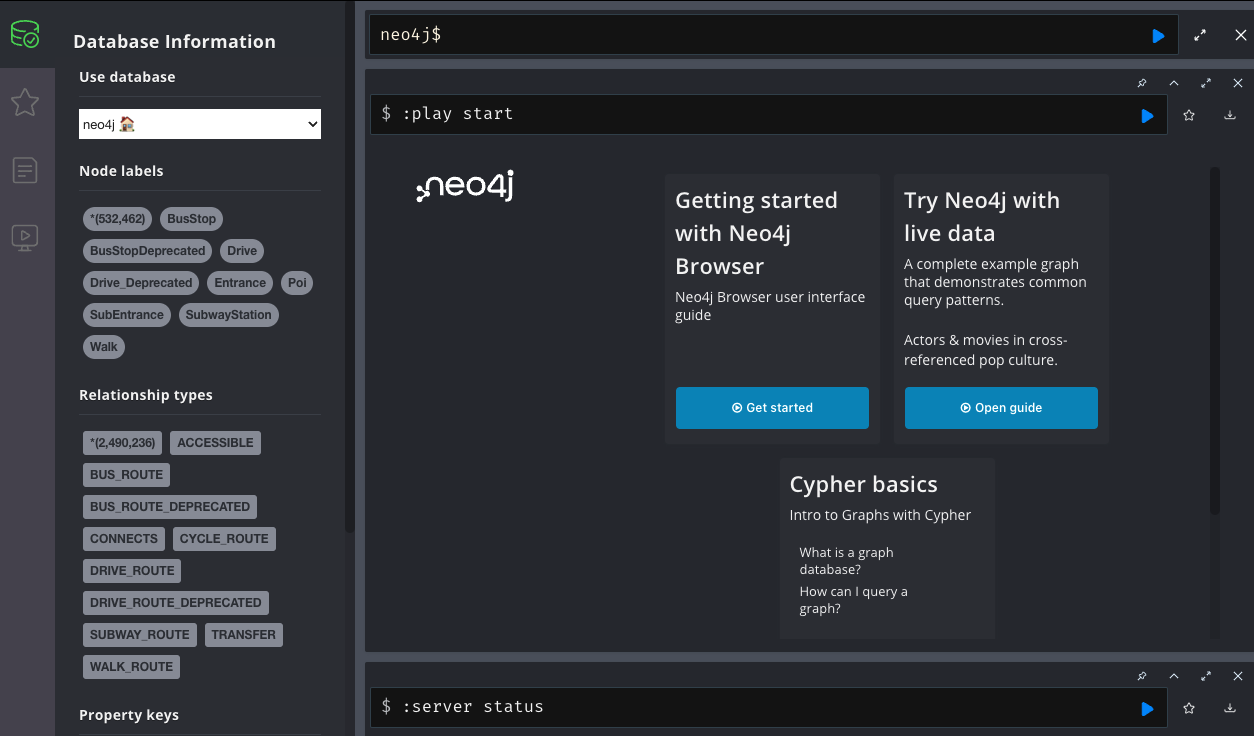Click the sidebar vertical scrollbar
This screenshot has height=736, width=1254.
point(349,265)
